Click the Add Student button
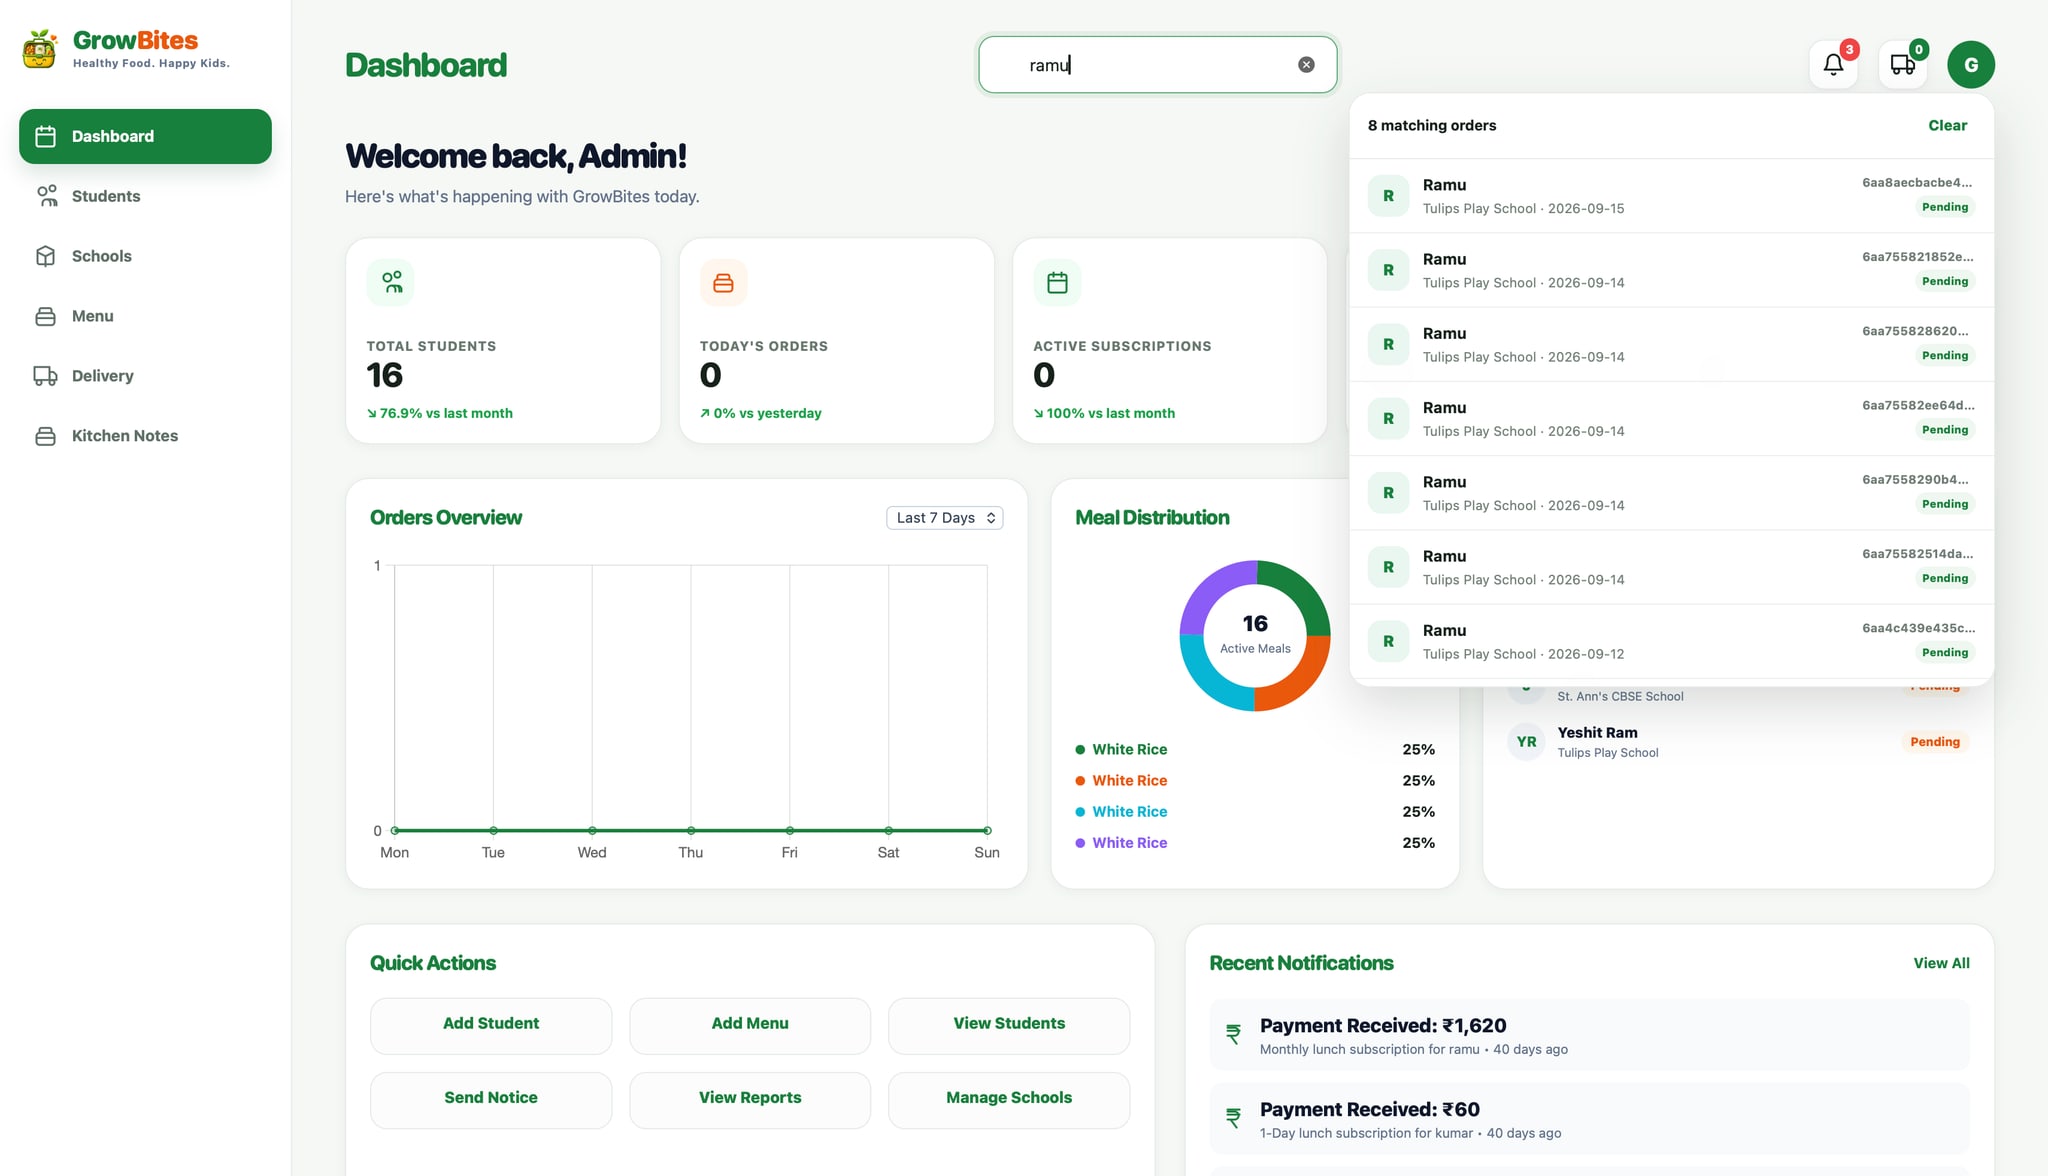Screen dimensions: 2048x1176 tap(491, 1025)
